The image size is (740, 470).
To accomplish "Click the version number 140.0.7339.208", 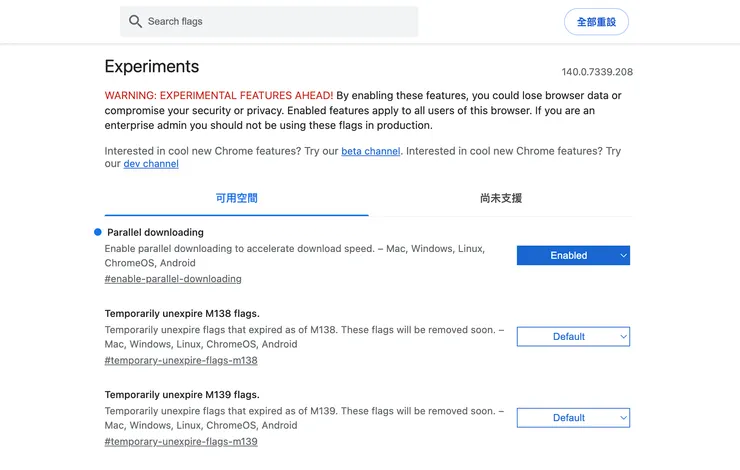I will tap(597, 72).
